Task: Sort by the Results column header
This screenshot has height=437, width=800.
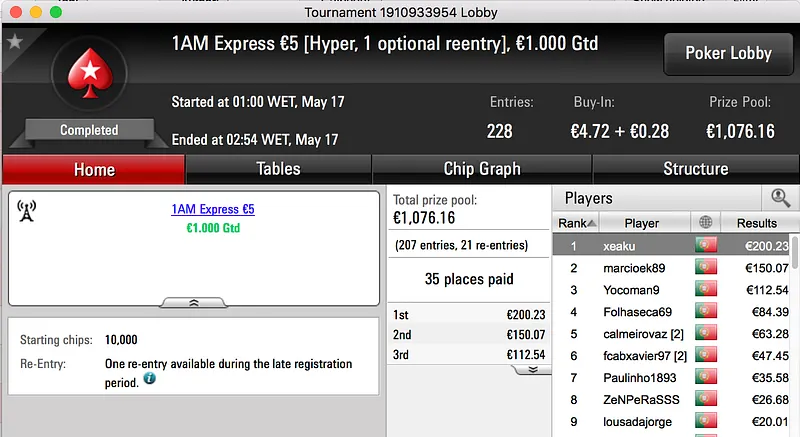Action: click(756, 223)
